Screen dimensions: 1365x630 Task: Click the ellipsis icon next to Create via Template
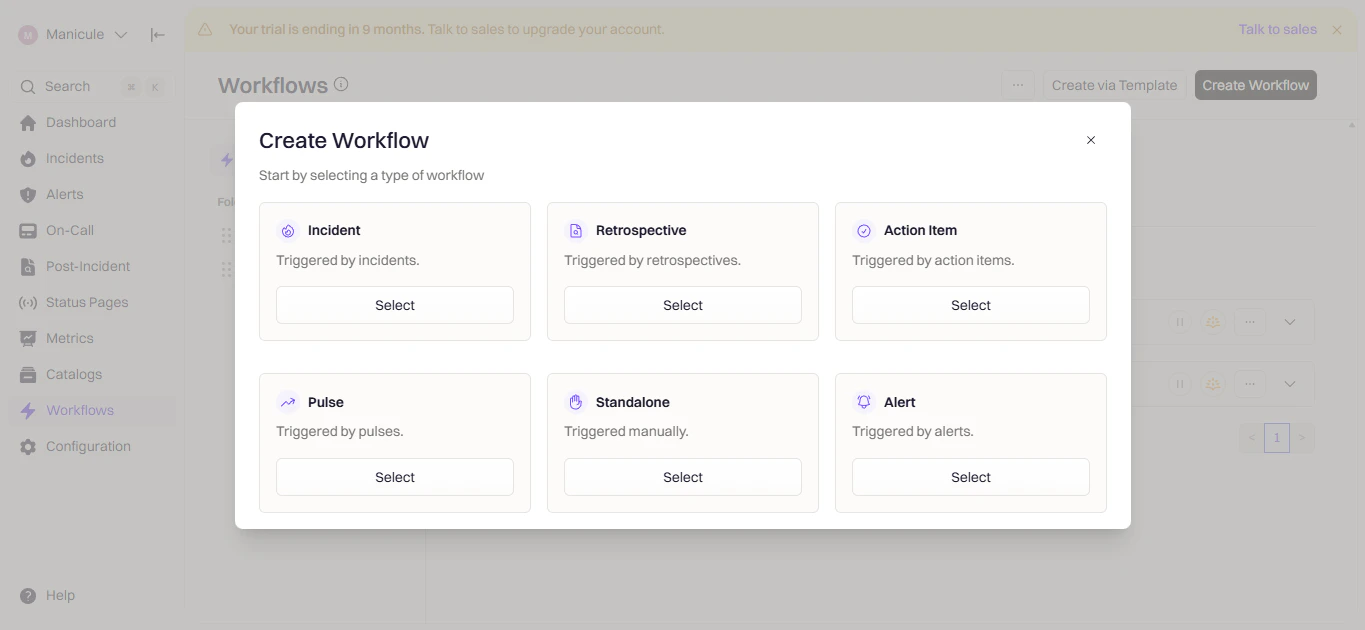1018,84
